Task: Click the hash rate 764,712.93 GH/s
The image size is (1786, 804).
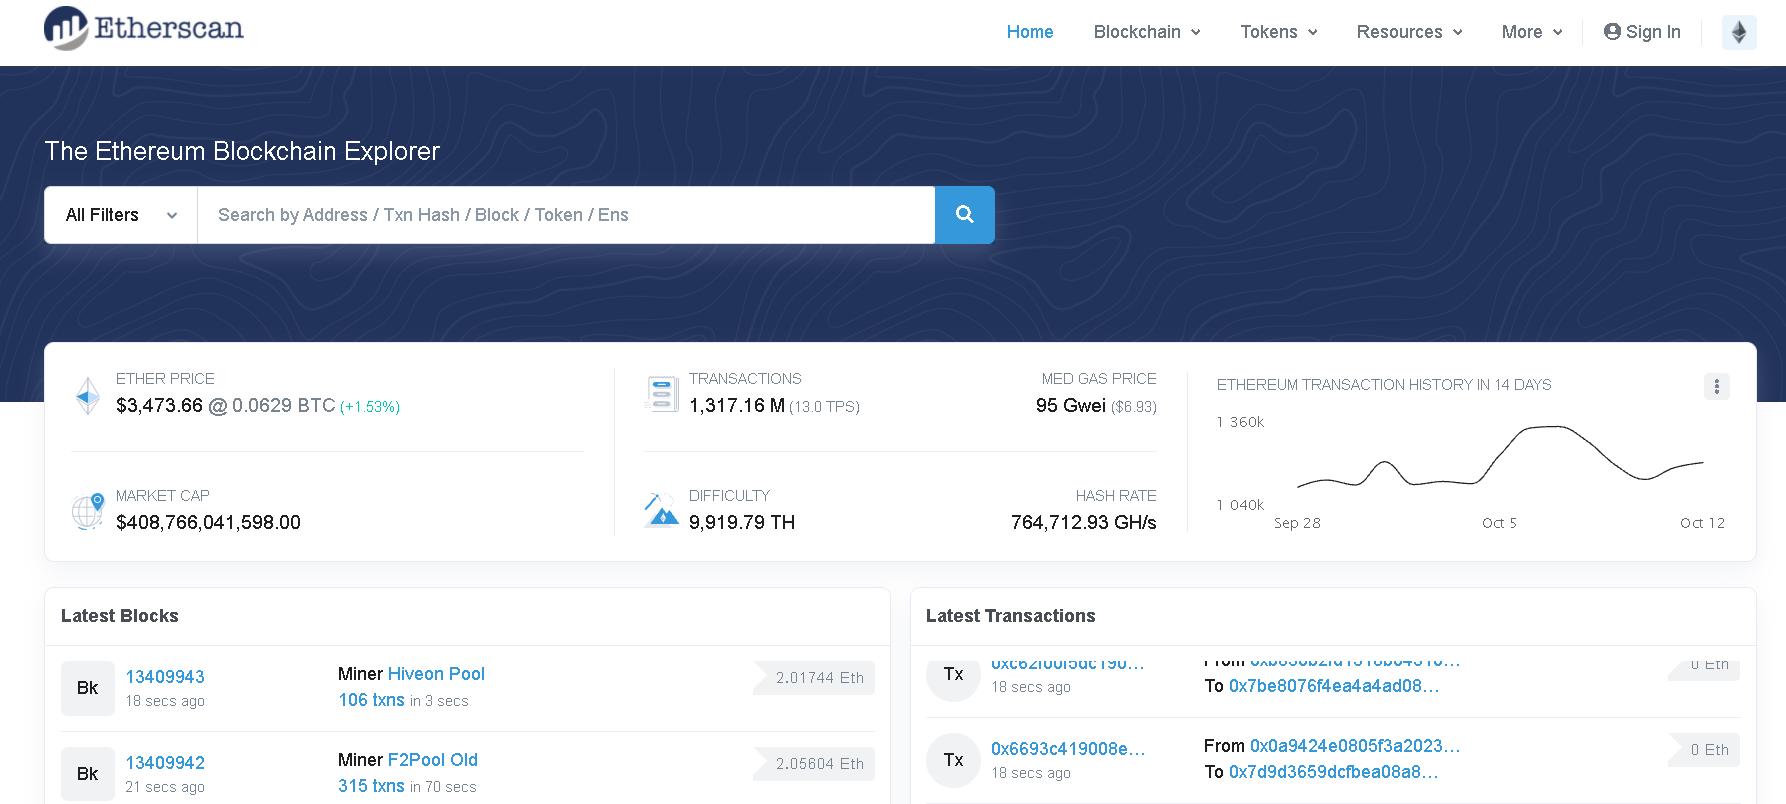Action: (x=1084, y=522)
